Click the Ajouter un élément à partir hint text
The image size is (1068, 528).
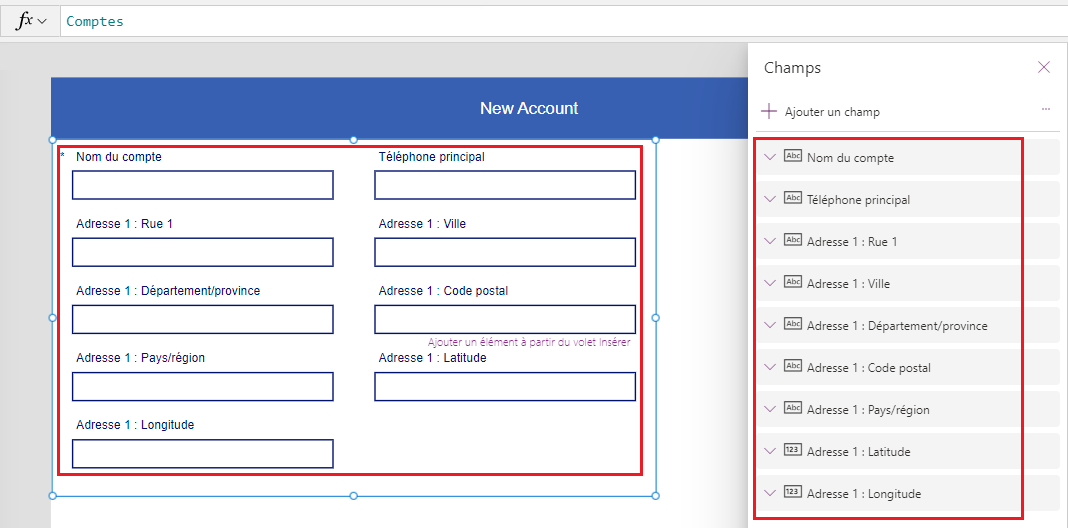tap(529, 342)
